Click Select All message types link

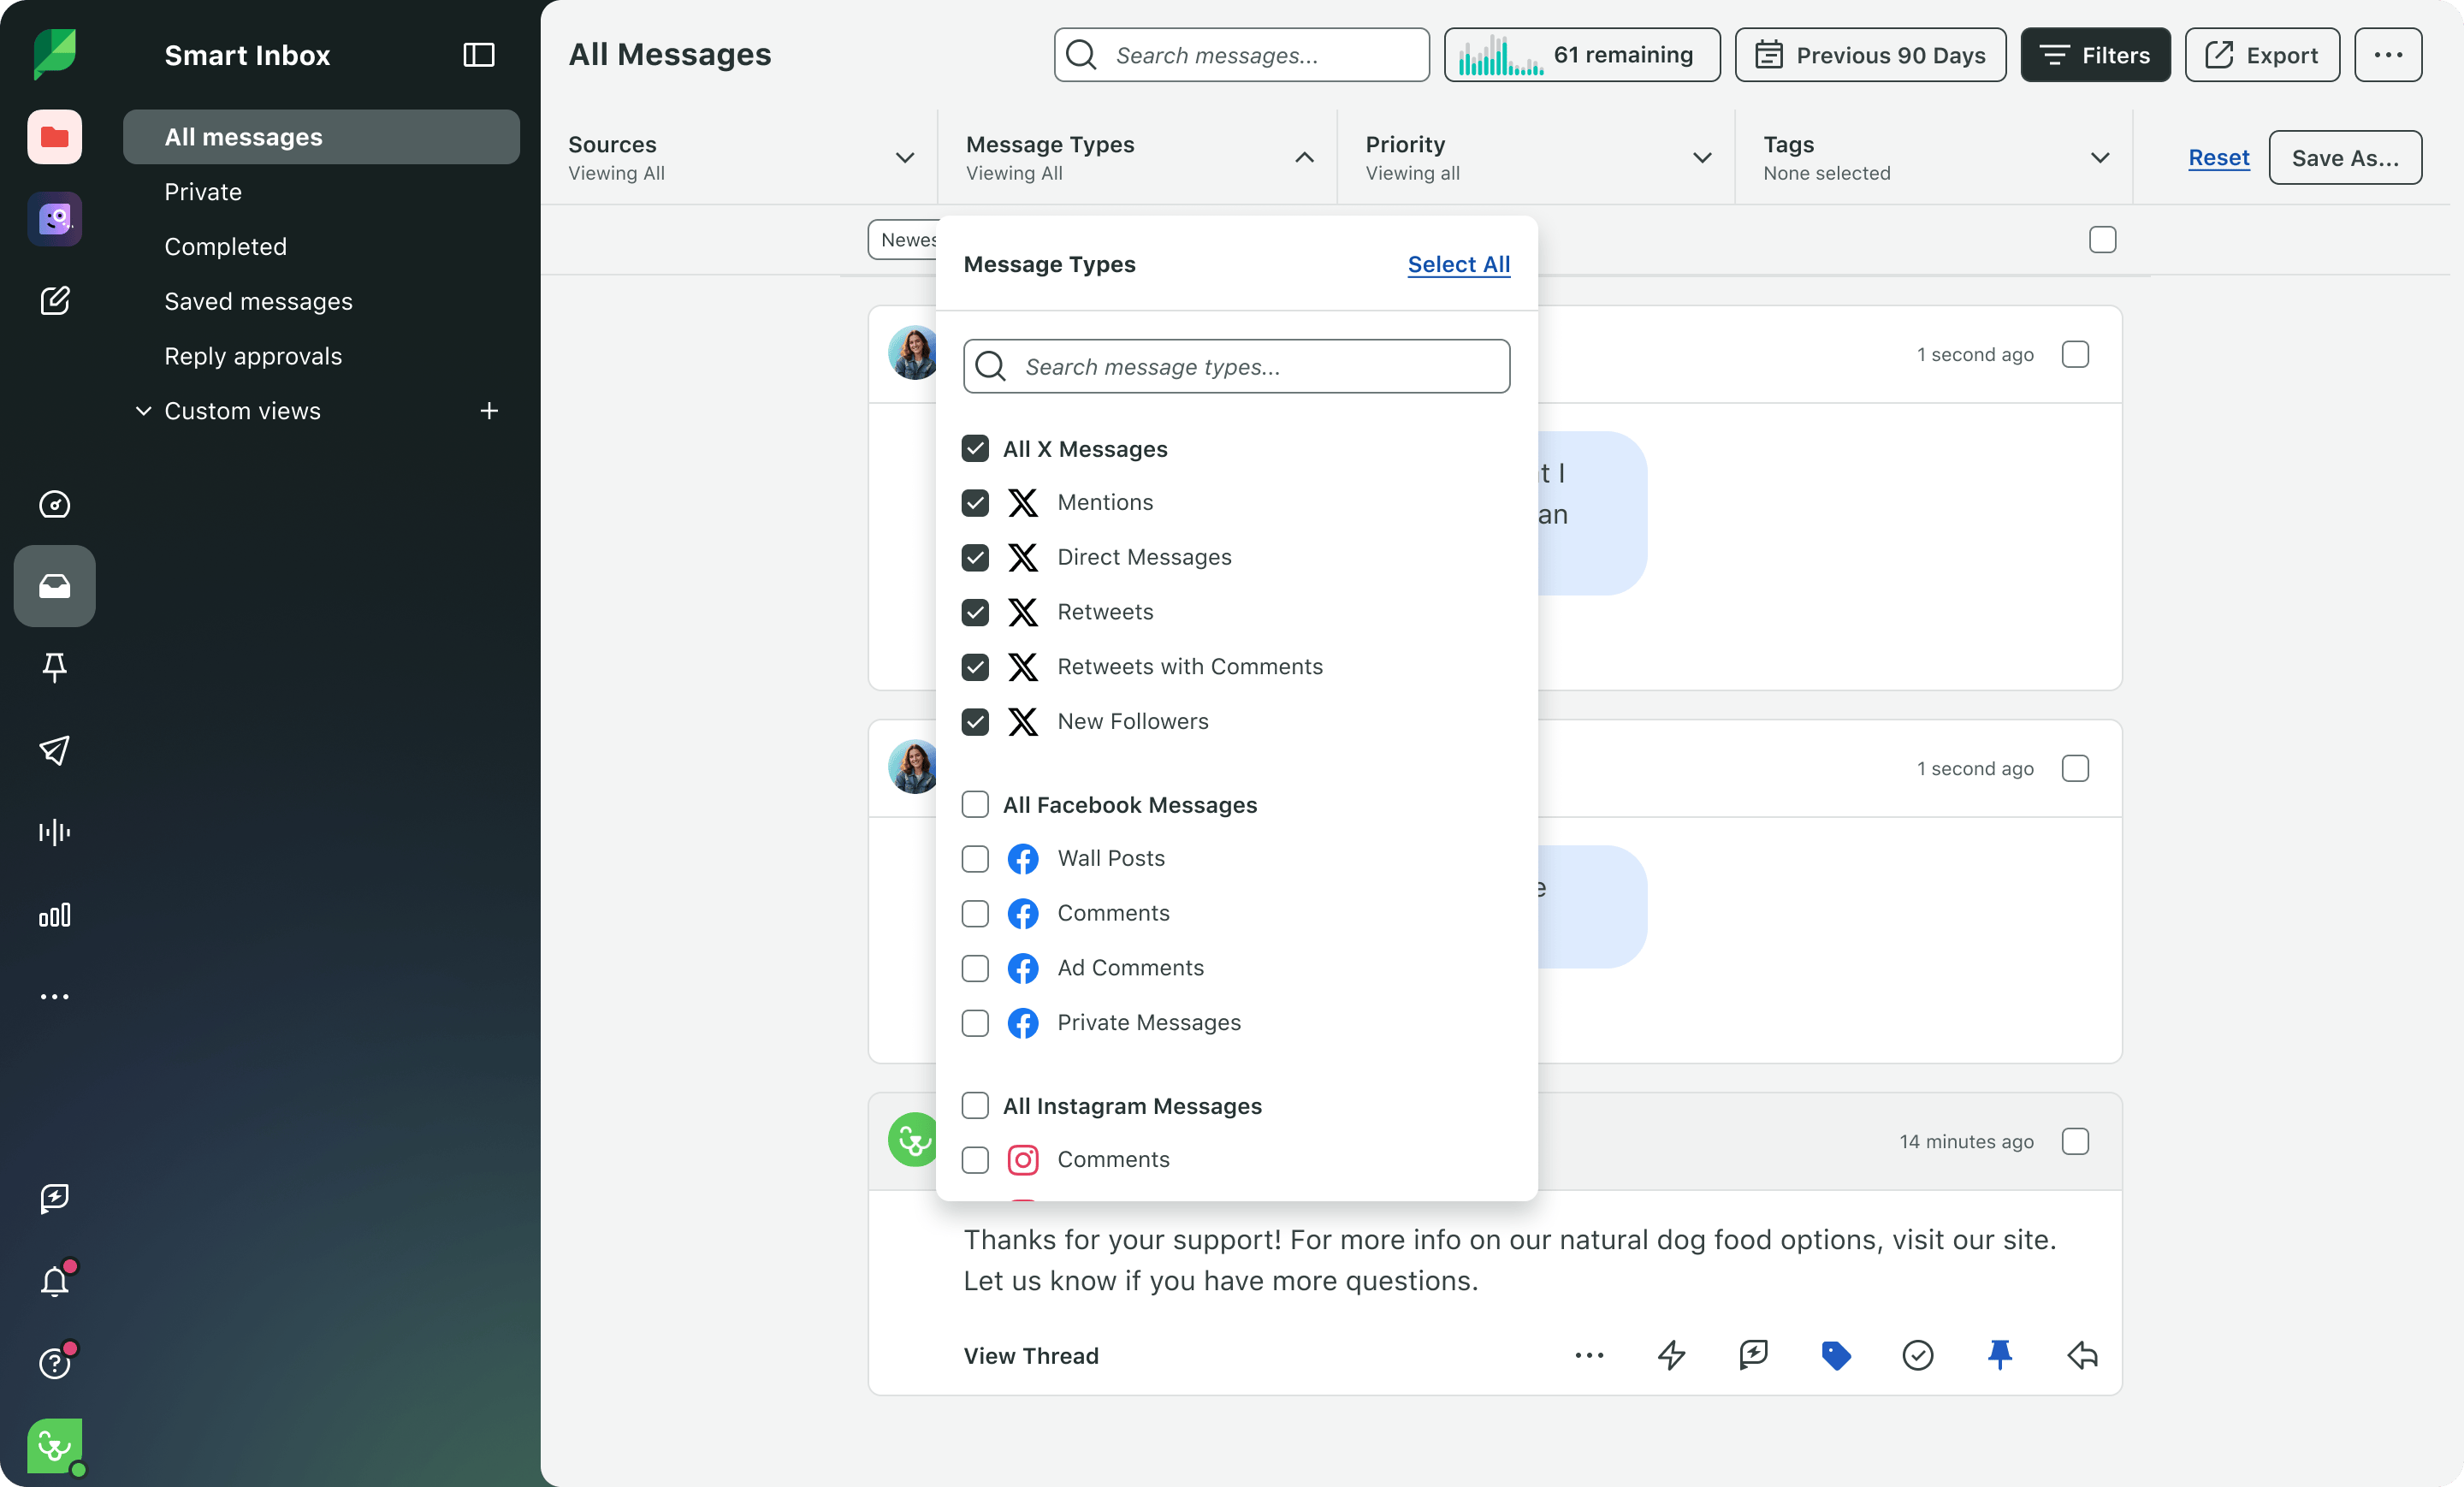pos(1459,264)
